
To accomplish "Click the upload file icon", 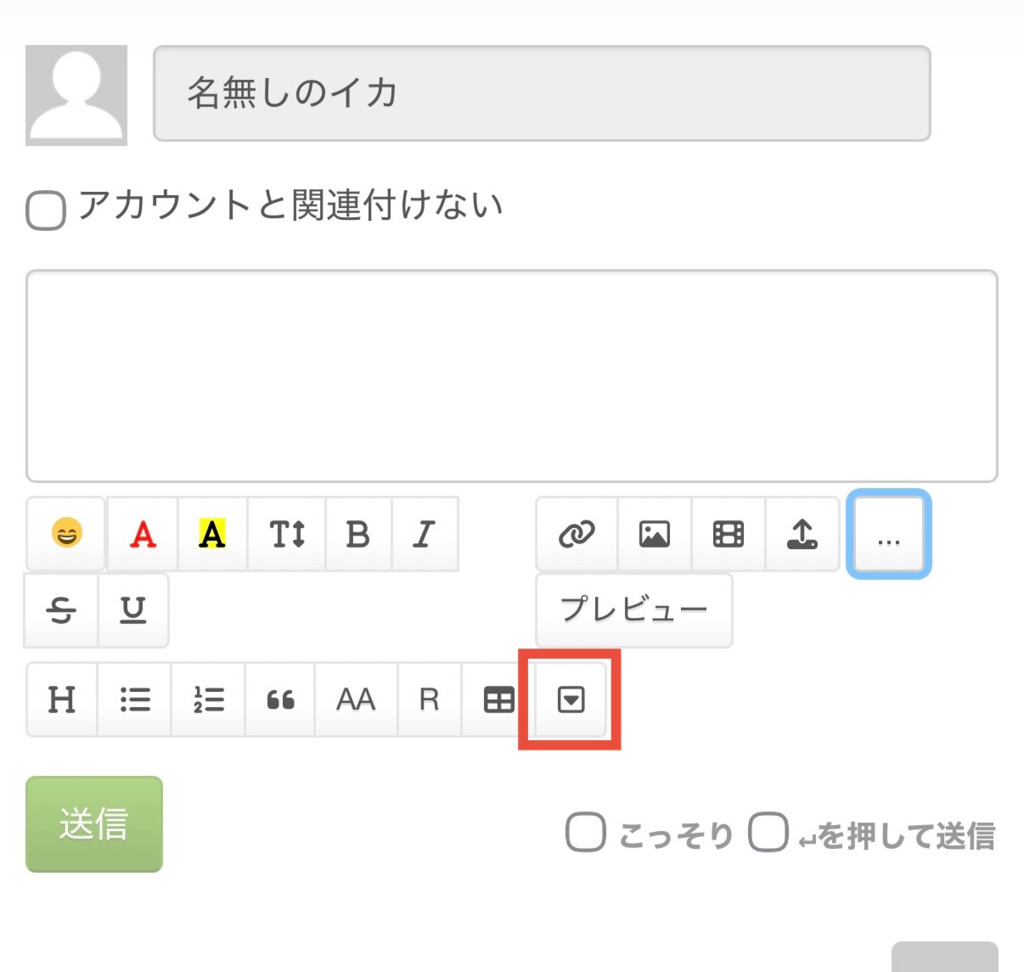I will point(802,534).
